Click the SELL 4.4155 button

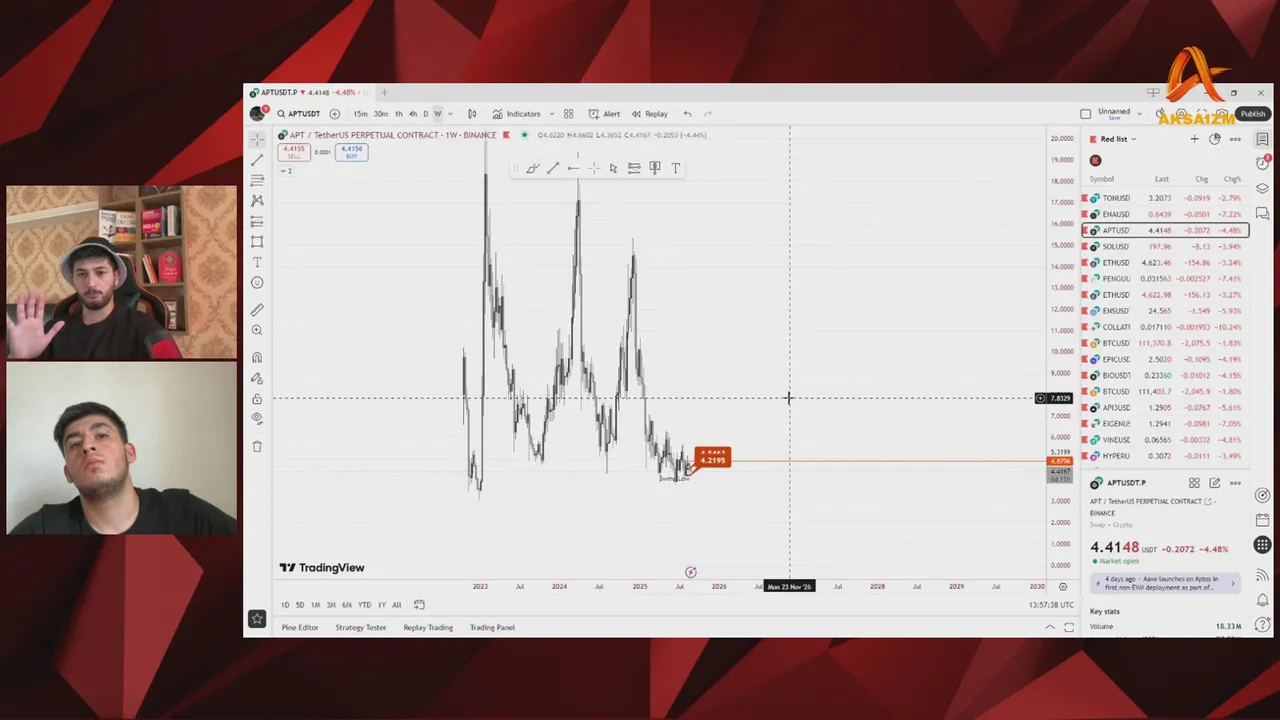click(294, 152)
